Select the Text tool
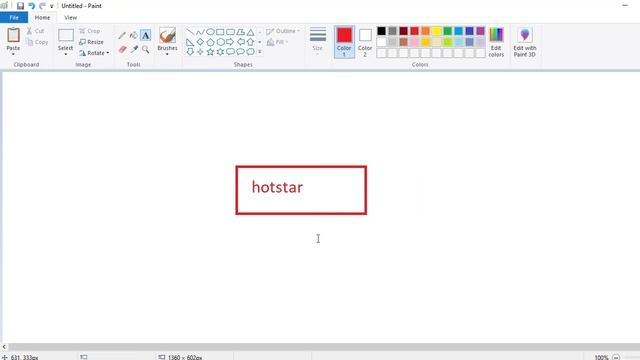 [x=146, y=36]
